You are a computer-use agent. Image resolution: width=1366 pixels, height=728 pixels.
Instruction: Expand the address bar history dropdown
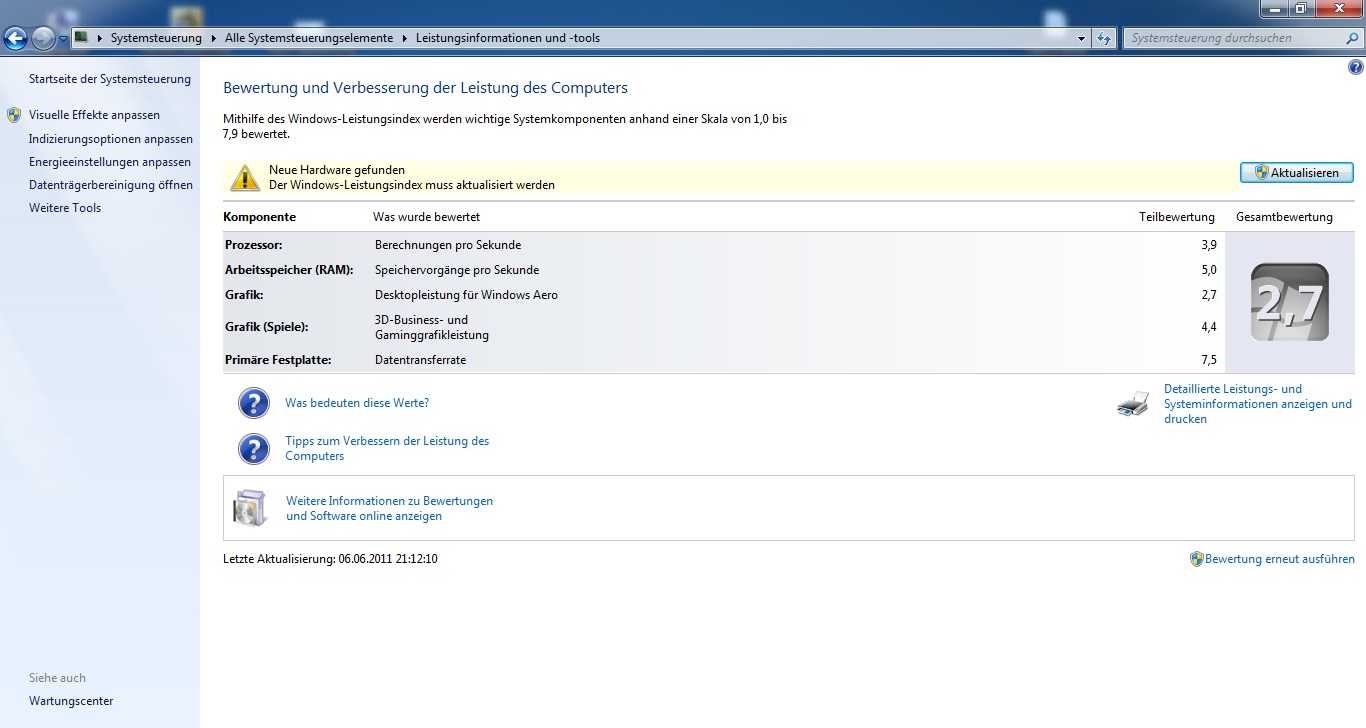click(1081, 39)
